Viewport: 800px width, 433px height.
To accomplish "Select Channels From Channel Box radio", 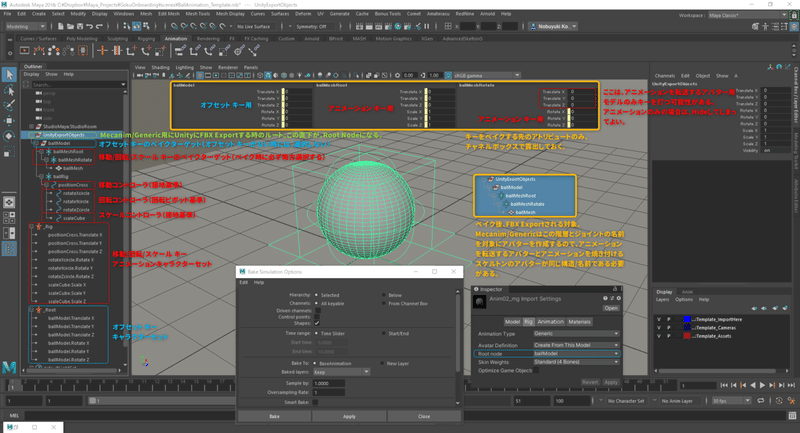I will pos(384,303).
